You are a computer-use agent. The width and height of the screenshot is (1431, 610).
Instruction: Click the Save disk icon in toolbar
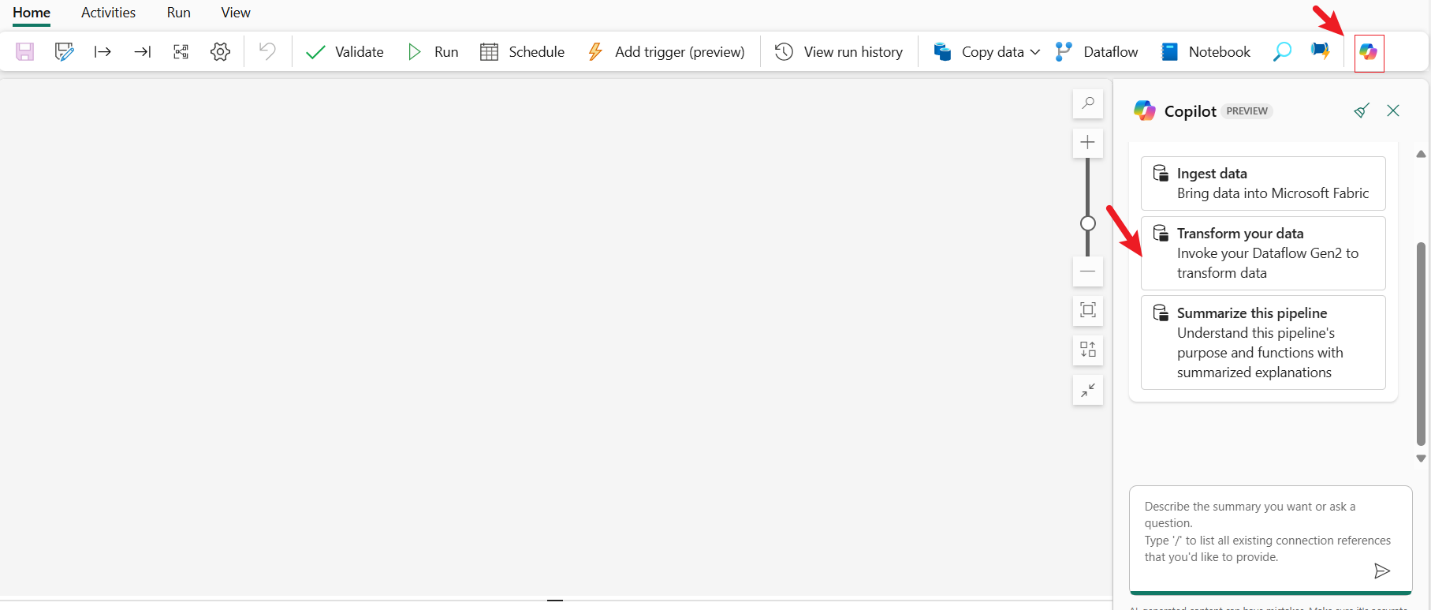click(25, 52)
